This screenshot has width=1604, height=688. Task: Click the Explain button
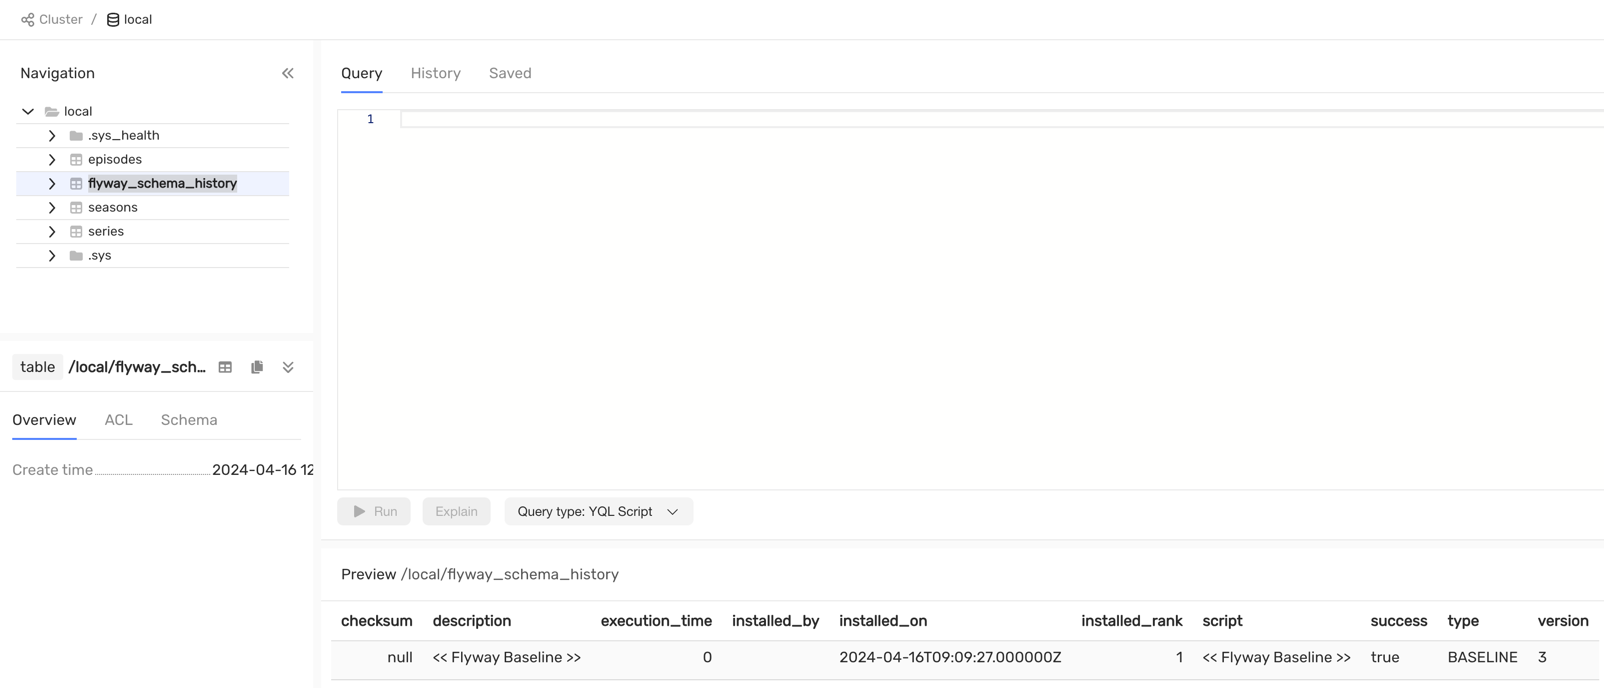pos(456,511)
